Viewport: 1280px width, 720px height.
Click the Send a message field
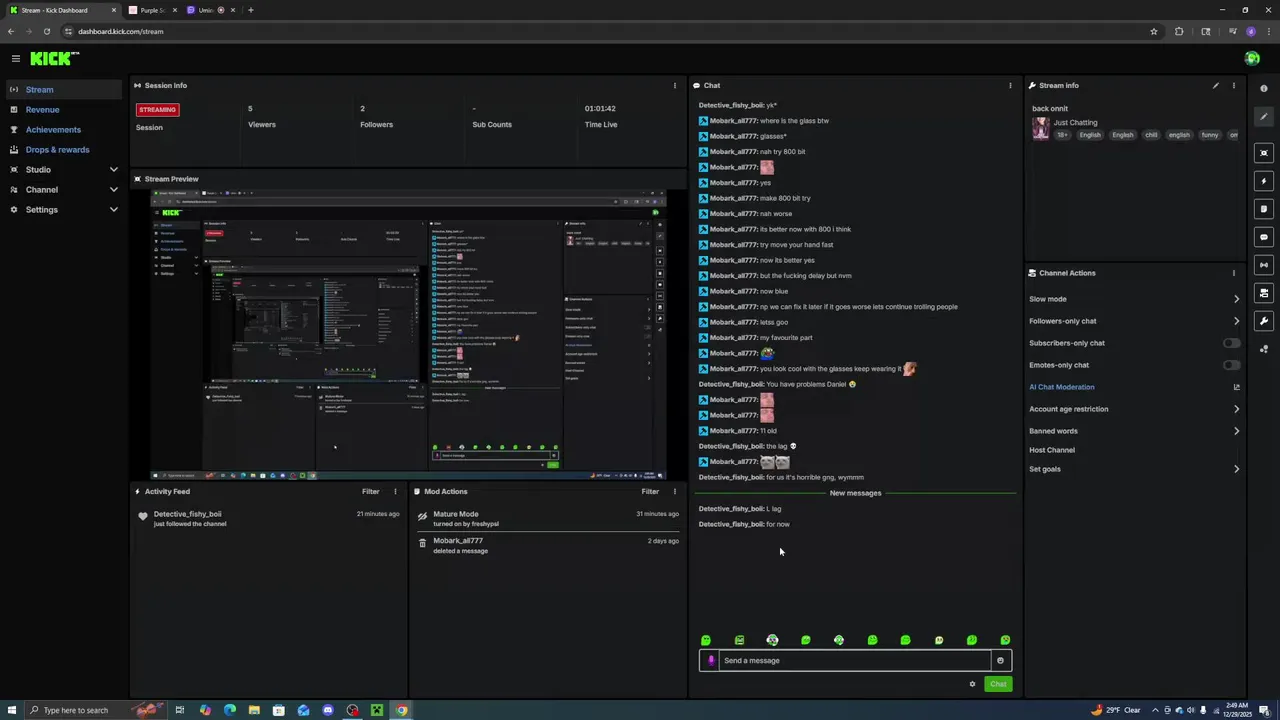point(855,660)
